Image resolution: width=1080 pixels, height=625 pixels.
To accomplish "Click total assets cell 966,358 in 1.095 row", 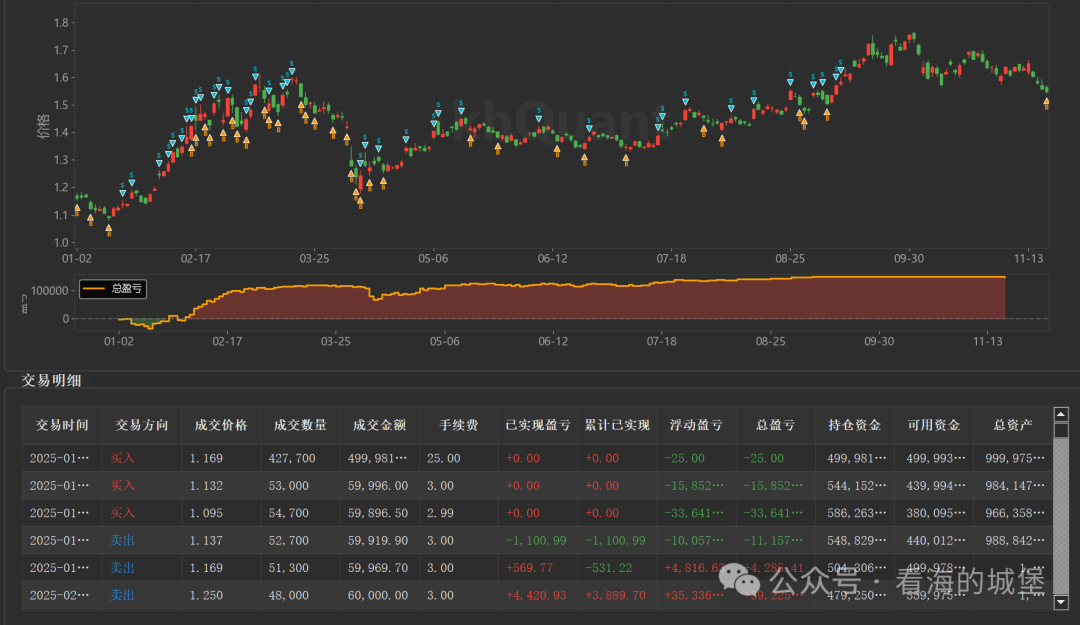I will [x=1012, y=513].
